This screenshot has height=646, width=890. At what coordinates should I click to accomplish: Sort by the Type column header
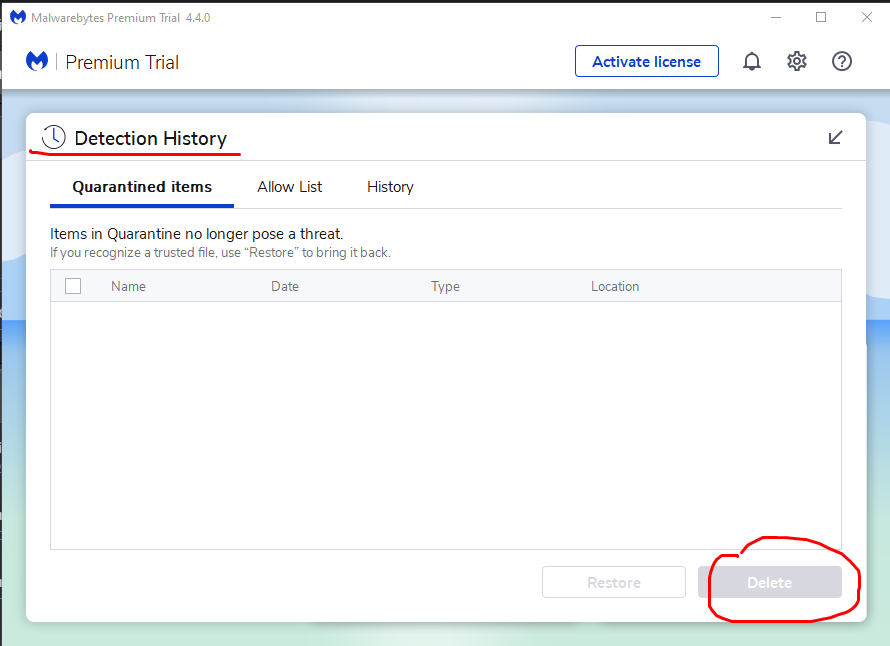[445, 287]
